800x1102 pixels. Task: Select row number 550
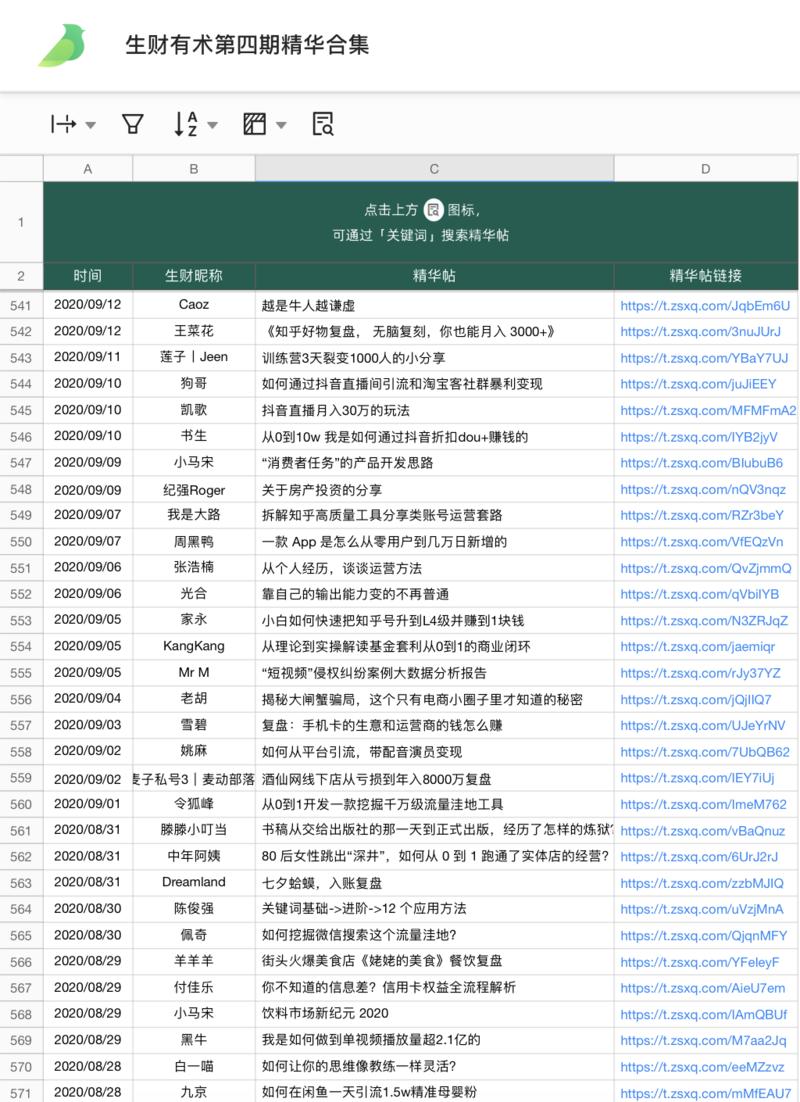(21, 541)
